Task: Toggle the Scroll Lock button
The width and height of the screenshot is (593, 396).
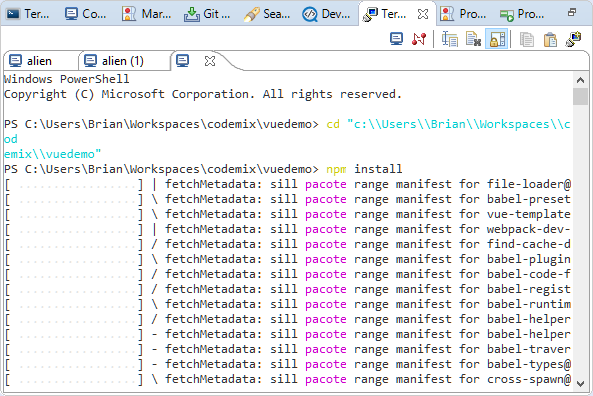Action: click(x=497, y=39)
